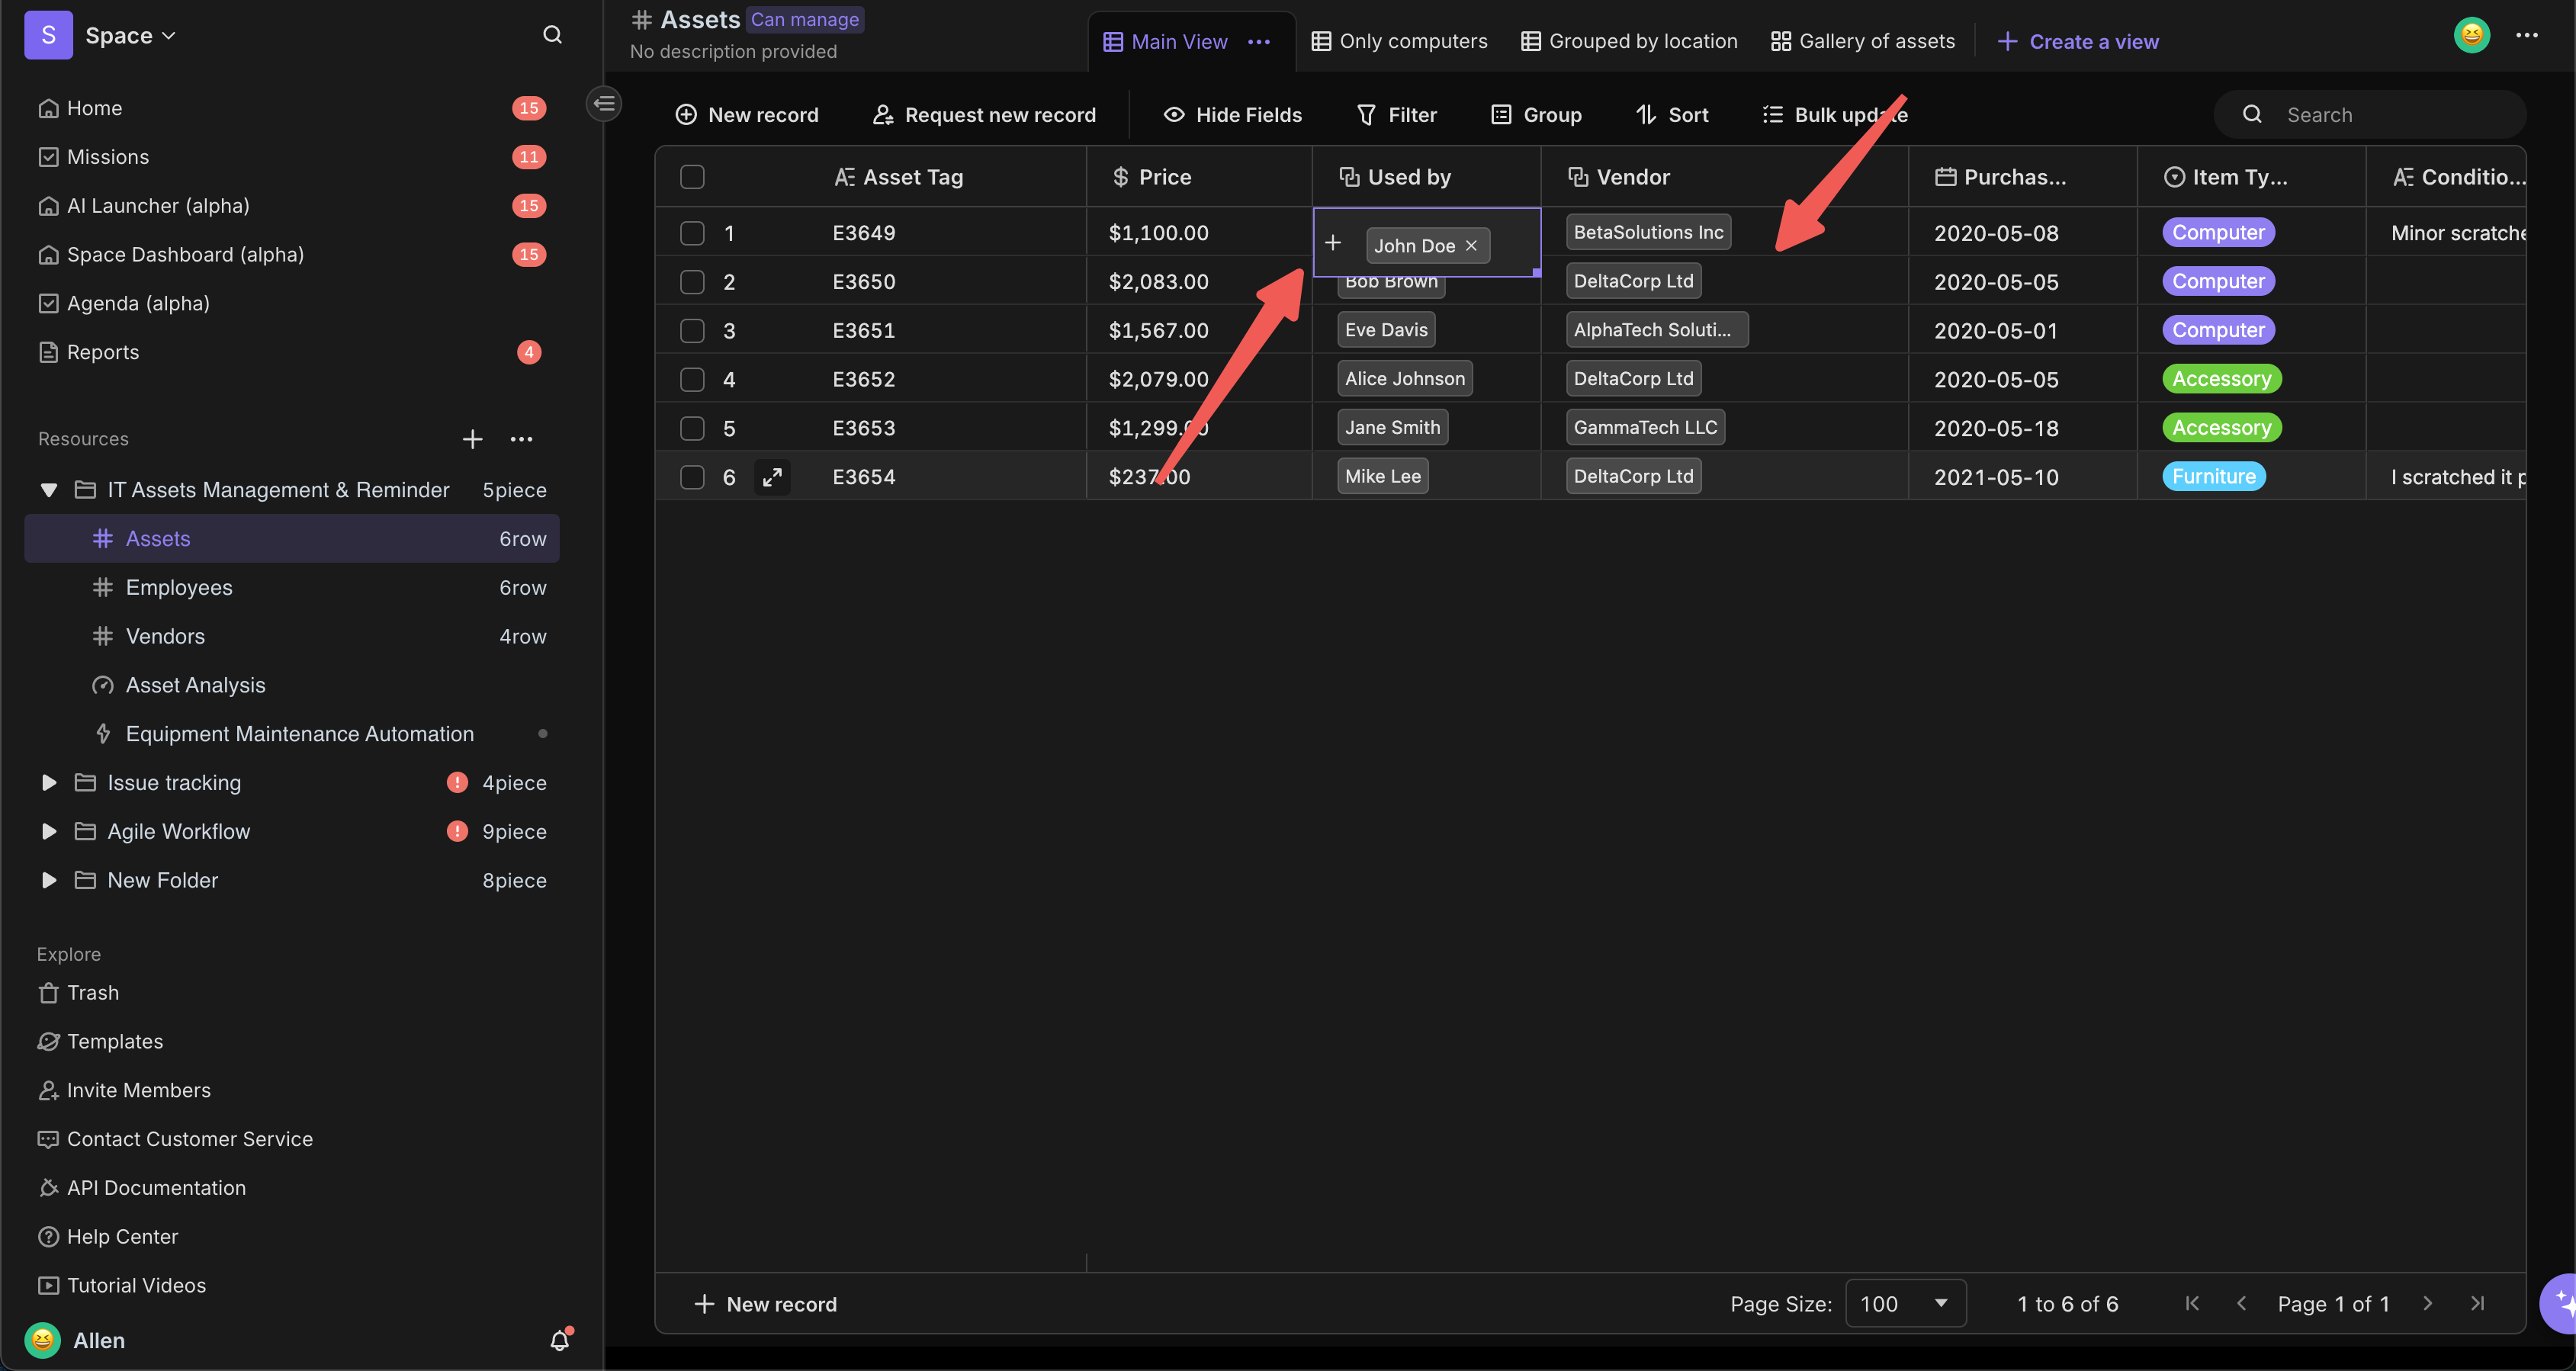Screen dimensions: 2576x1371
Task: Click the Furniture tag in row 6
Action: (x=2213, y=477)
